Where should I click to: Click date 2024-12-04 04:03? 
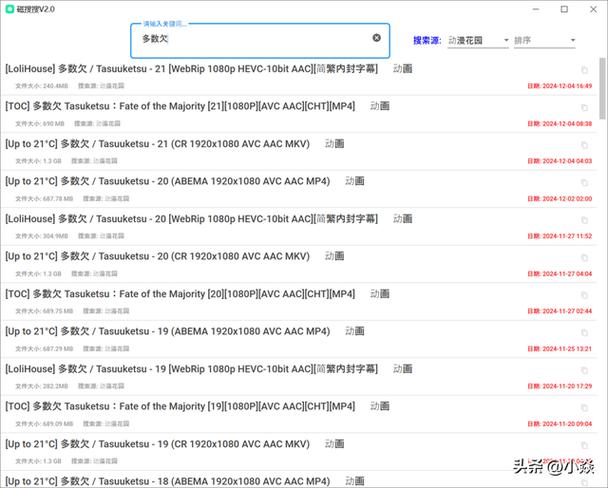click(560, 161)
